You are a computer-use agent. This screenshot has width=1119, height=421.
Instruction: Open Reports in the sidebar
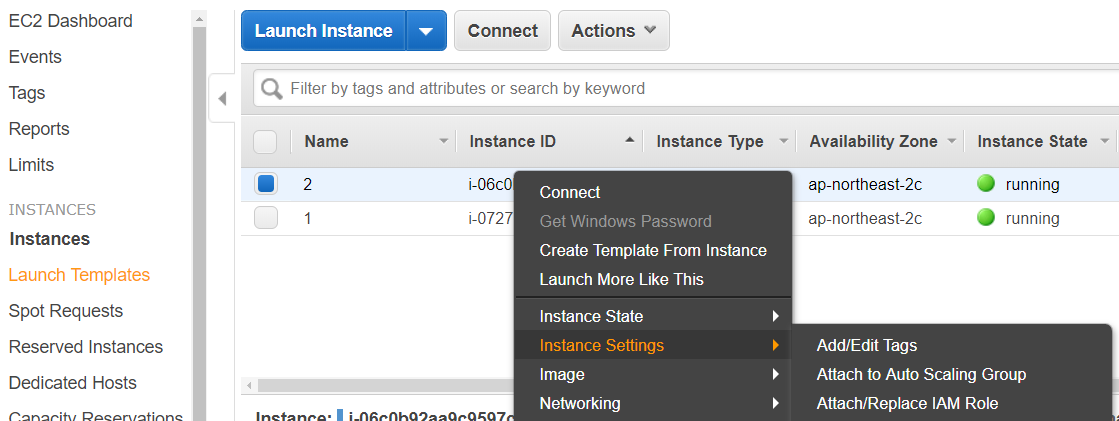point(39,129)
